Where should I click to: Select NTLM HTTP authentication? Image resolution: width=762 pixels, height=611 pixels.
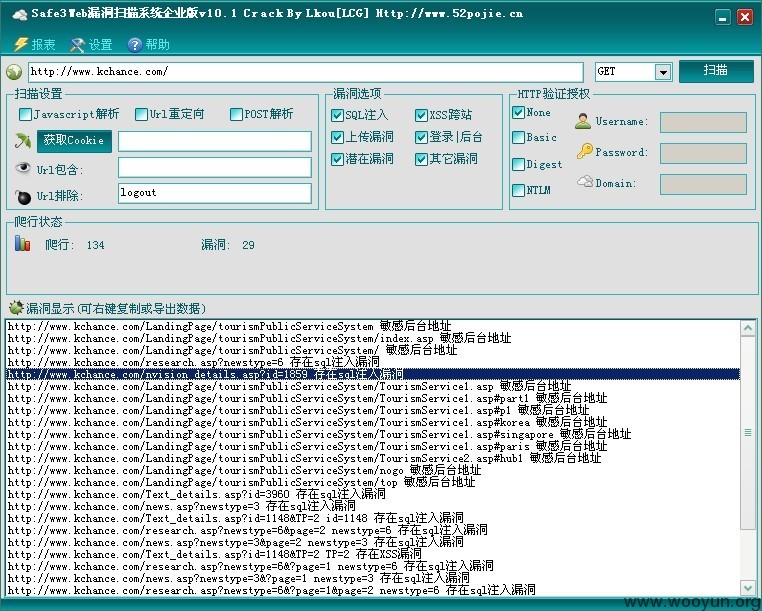518,190
